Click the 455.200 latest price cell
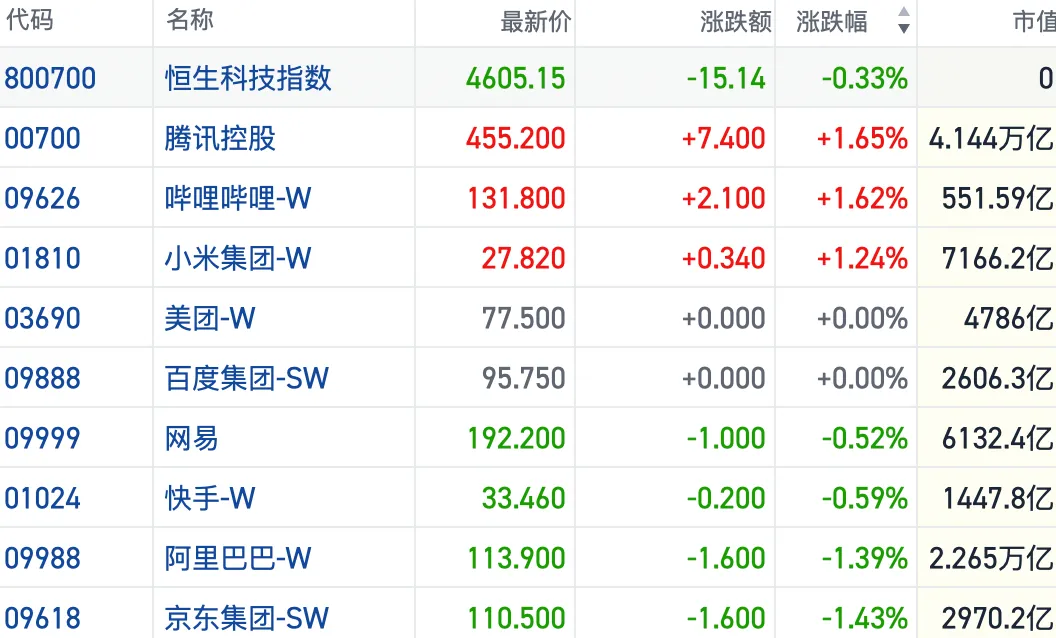 click(515, 138)
